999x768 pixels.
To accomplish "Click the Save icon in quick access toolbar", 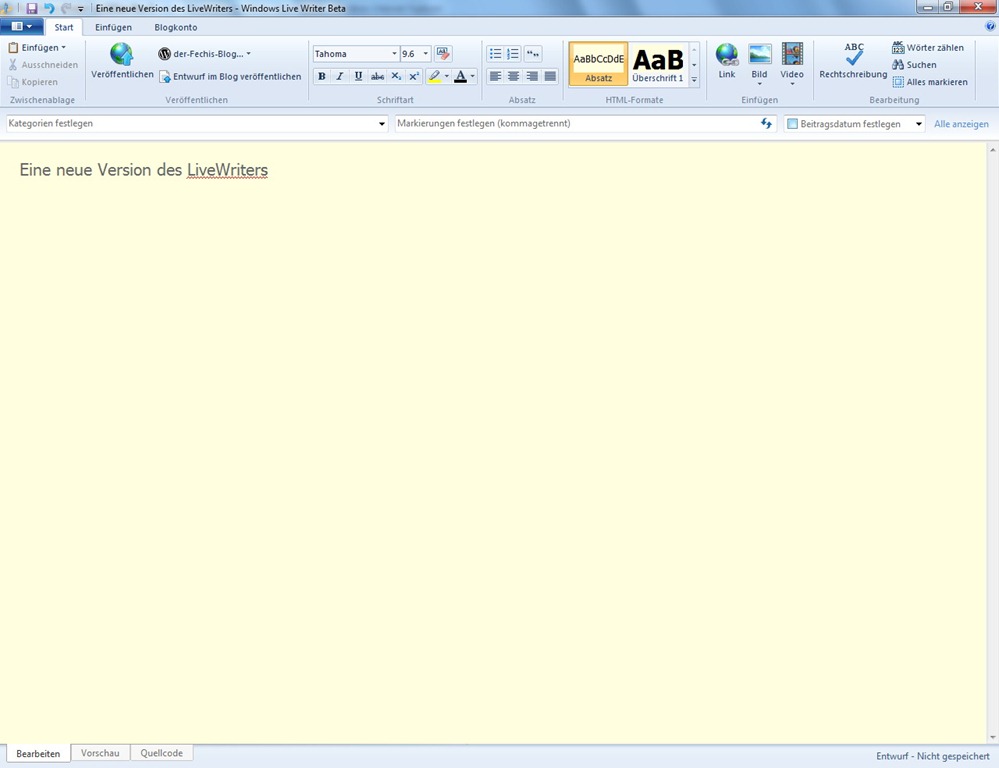I will [x=31, y=8].
